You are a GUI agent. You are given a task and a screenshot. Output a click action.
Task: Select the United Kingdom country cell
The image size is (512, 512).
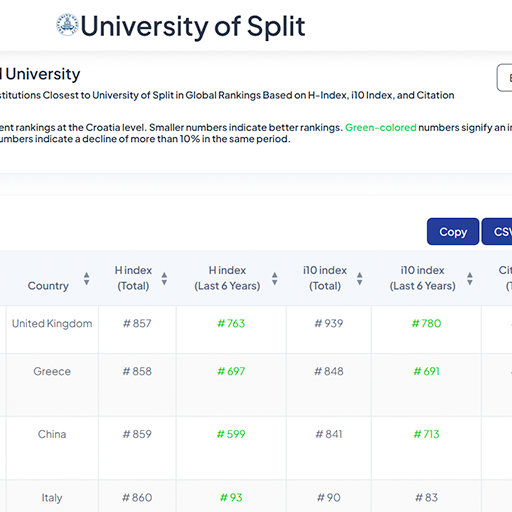pos(52,329)
